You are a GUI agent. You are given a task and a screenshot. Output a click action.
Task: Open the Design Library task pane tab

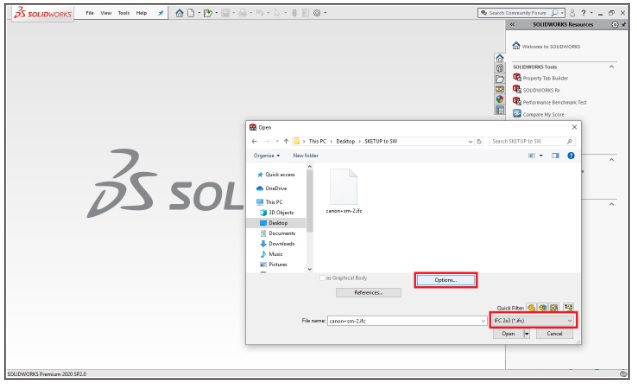pyautogui.click(x=500, y=68)
